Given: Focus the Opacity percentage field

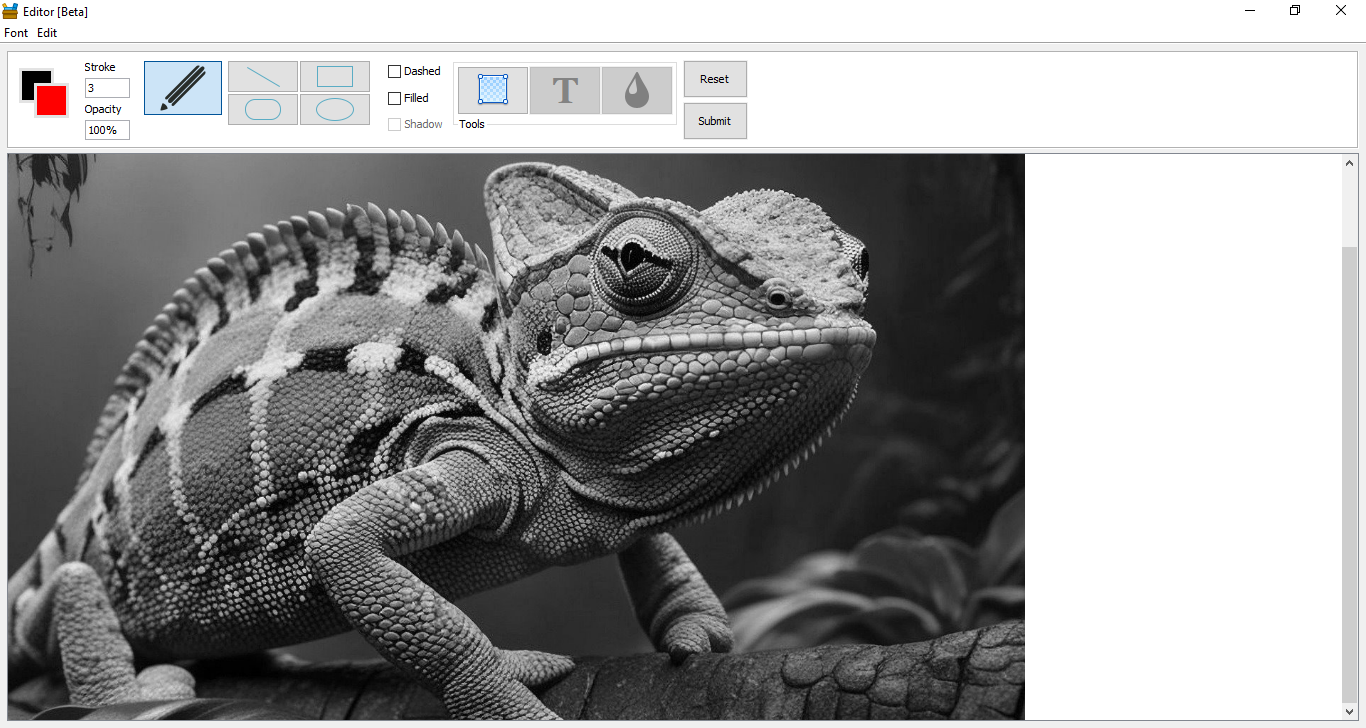Looking at the screenshot, I should click(x=107, y=130).
